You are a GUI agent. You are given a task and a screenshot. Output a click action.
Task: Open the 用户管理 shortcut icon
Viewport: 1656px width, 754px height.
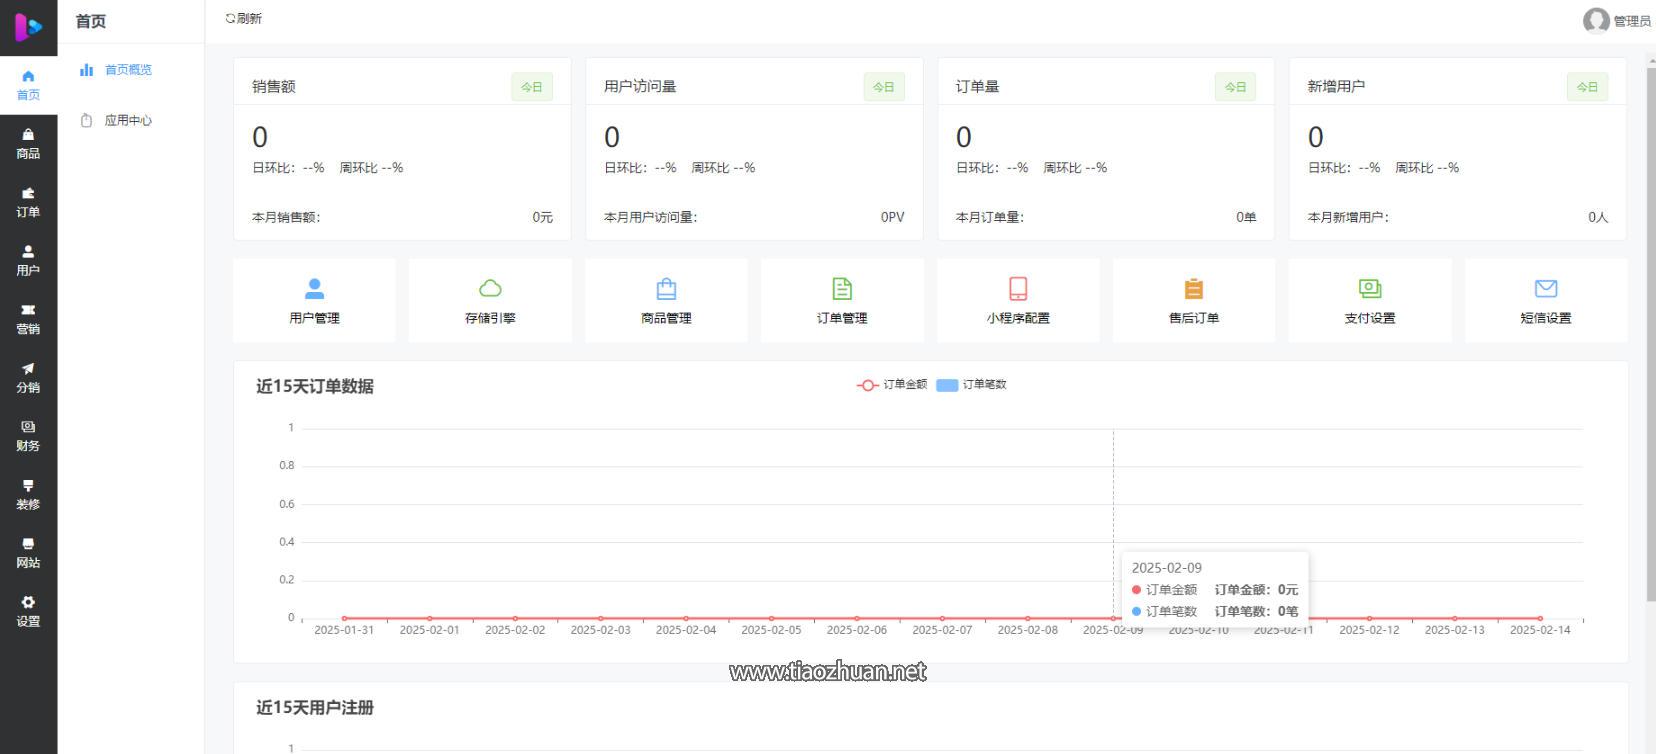pyautogui.click(x=314, y=289)
